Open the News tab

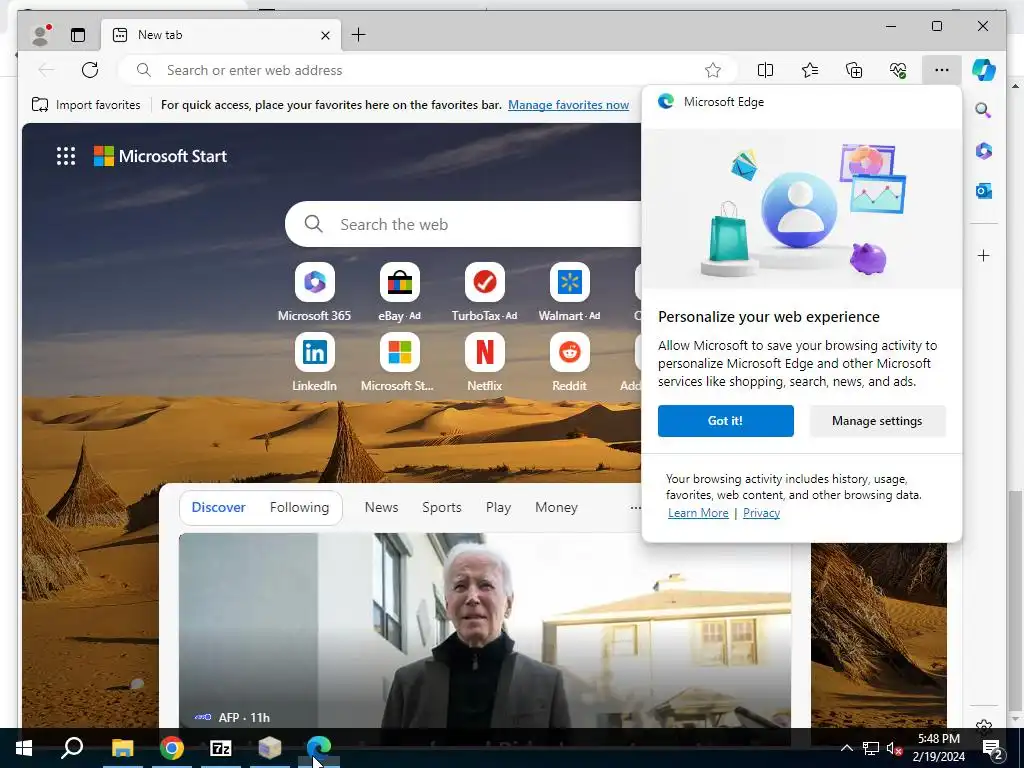click(381, 507)
